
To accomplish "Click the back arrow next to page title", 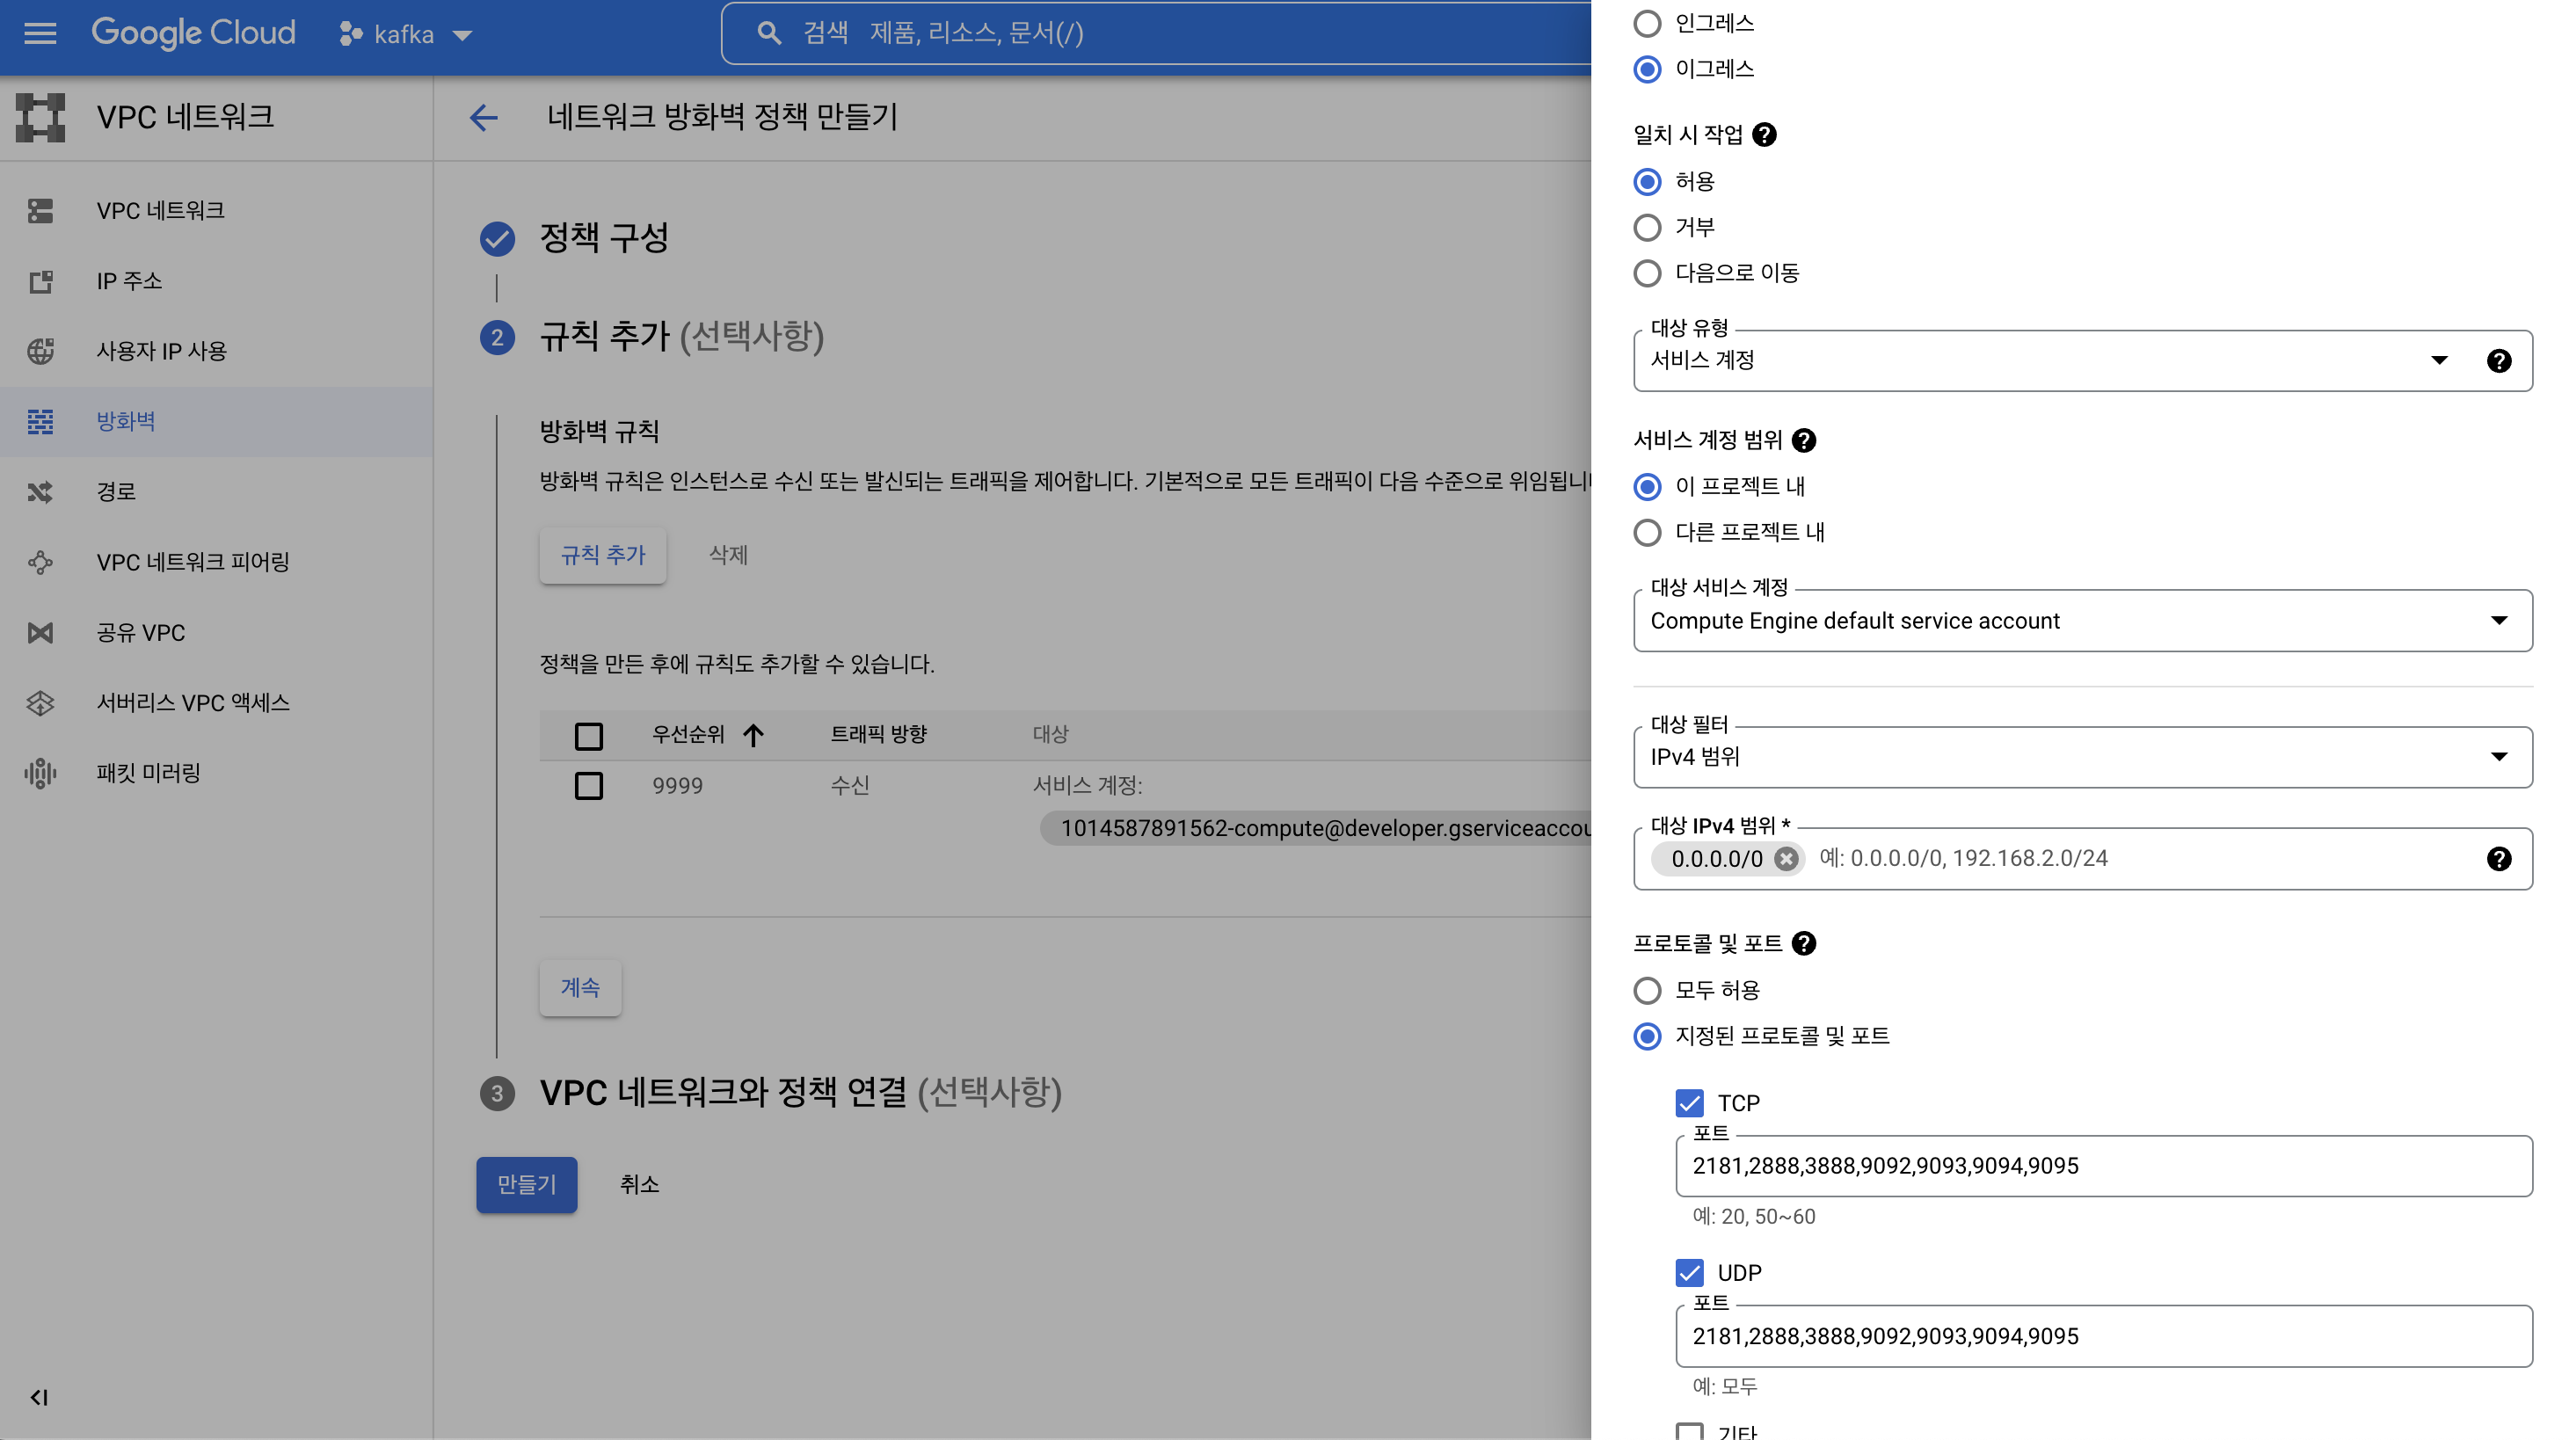I will tap(484, 118).
